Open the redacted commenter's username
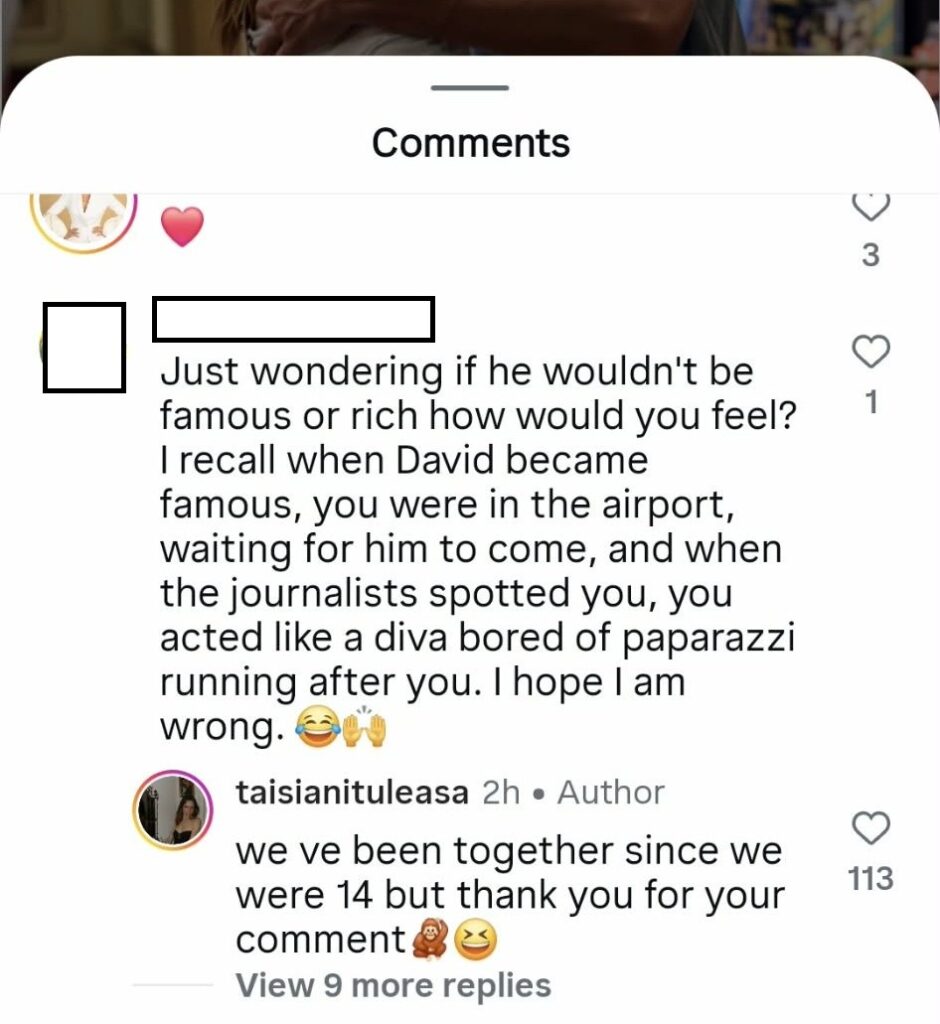This screenshot has height=1024, width=940. coord(293,319)
